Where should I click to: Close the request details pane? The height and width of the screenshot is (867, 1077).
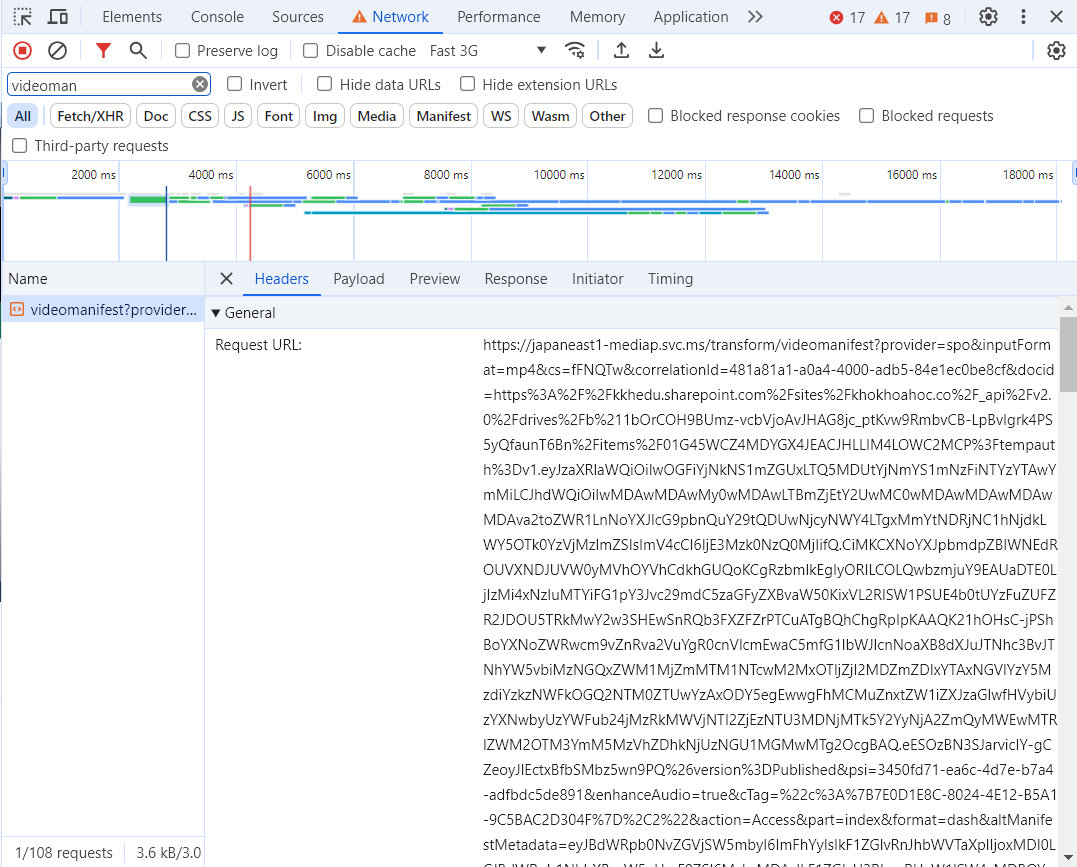click(x=226, y=278)
